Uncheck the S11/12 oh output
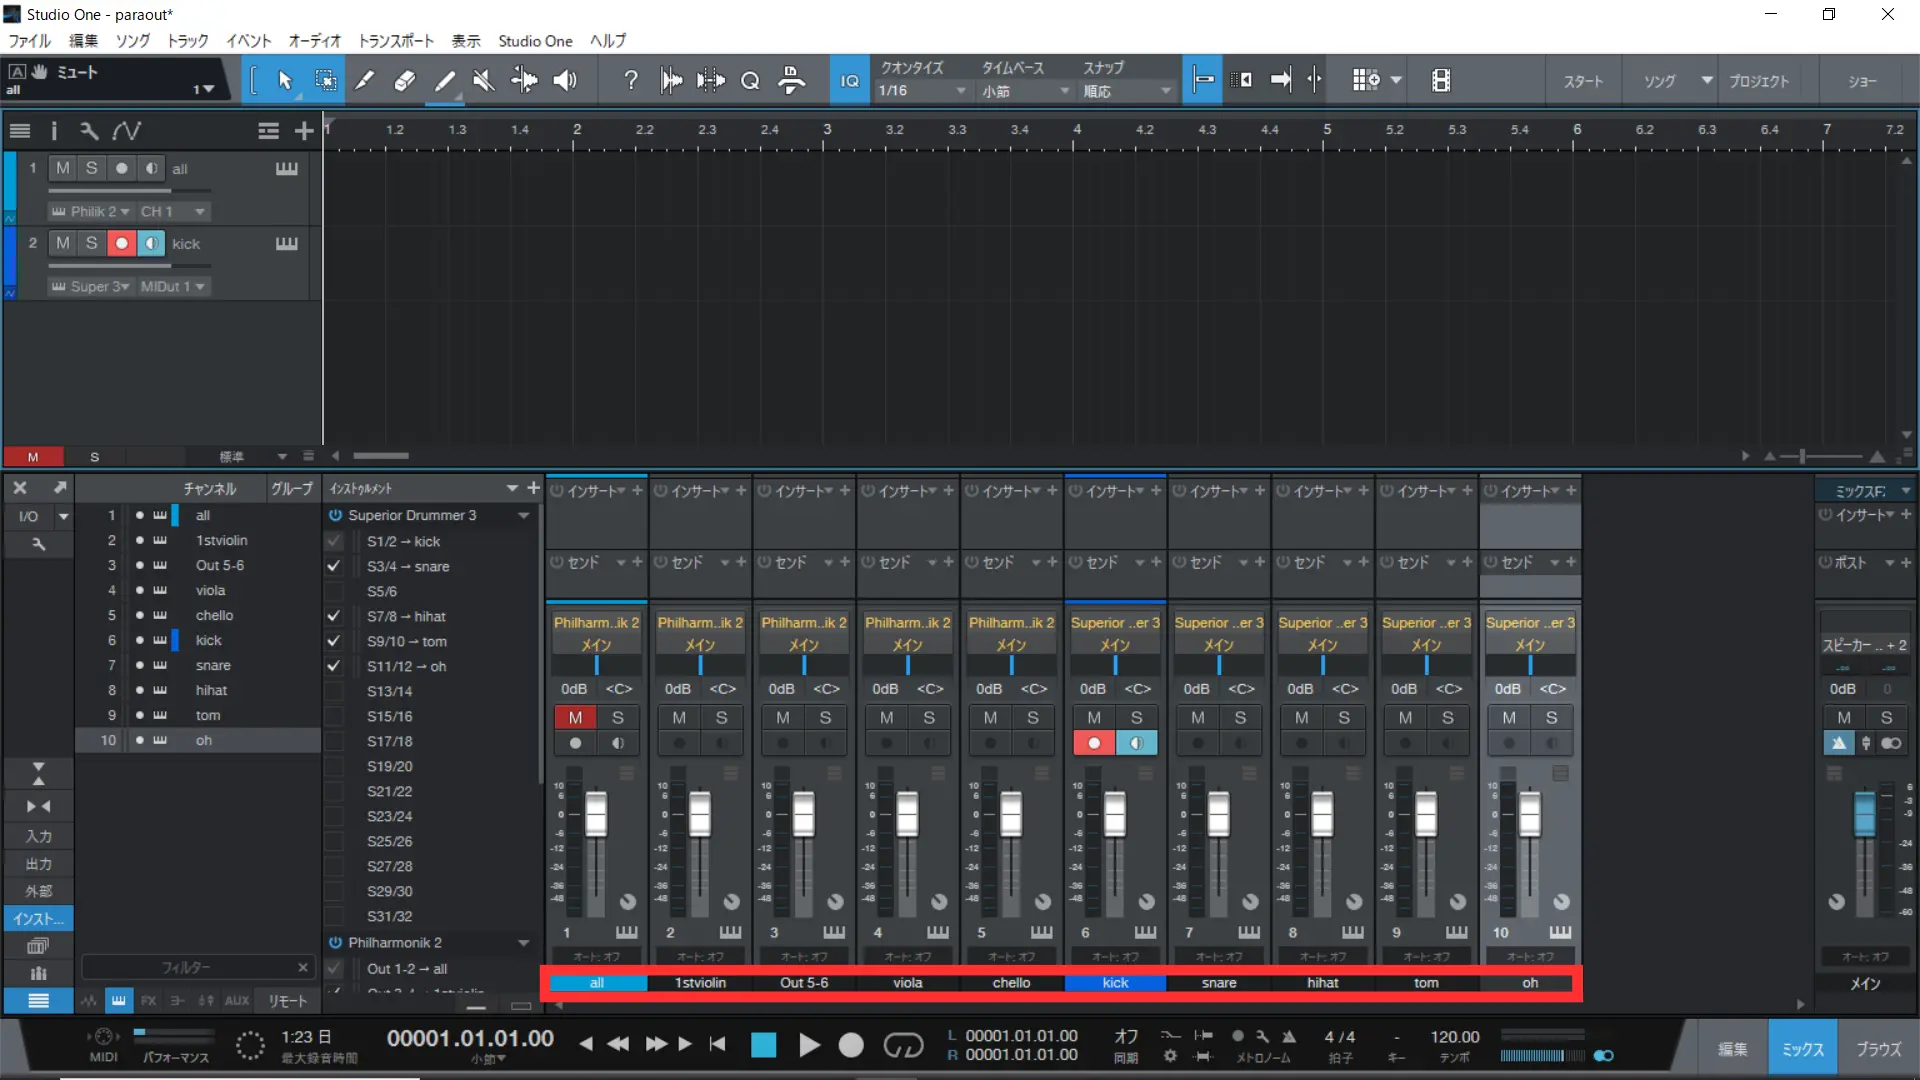 (x=334, y=666)
